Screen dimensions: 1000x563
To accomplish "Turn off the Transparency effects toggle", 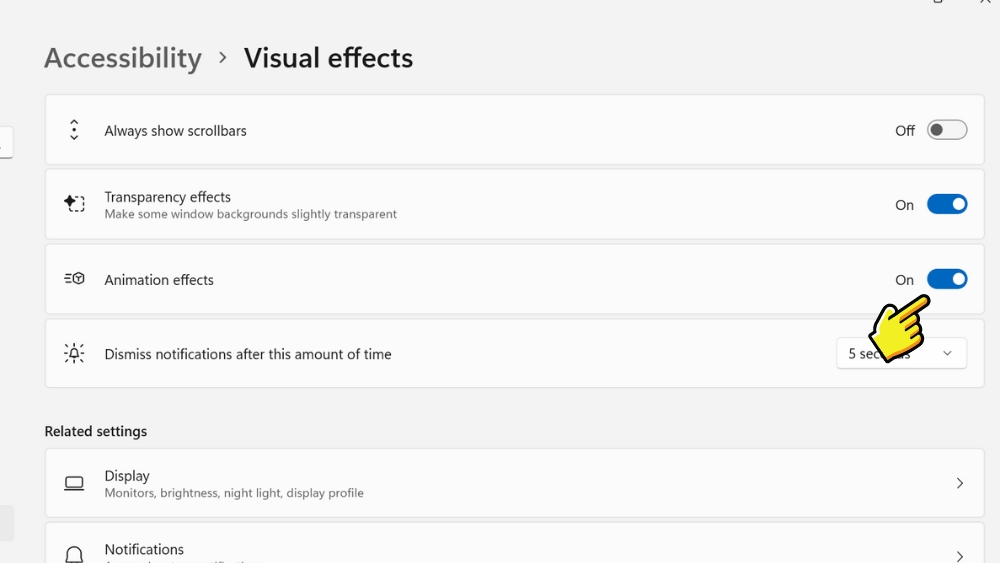I will pyautogui.click(x=946, y=204).
